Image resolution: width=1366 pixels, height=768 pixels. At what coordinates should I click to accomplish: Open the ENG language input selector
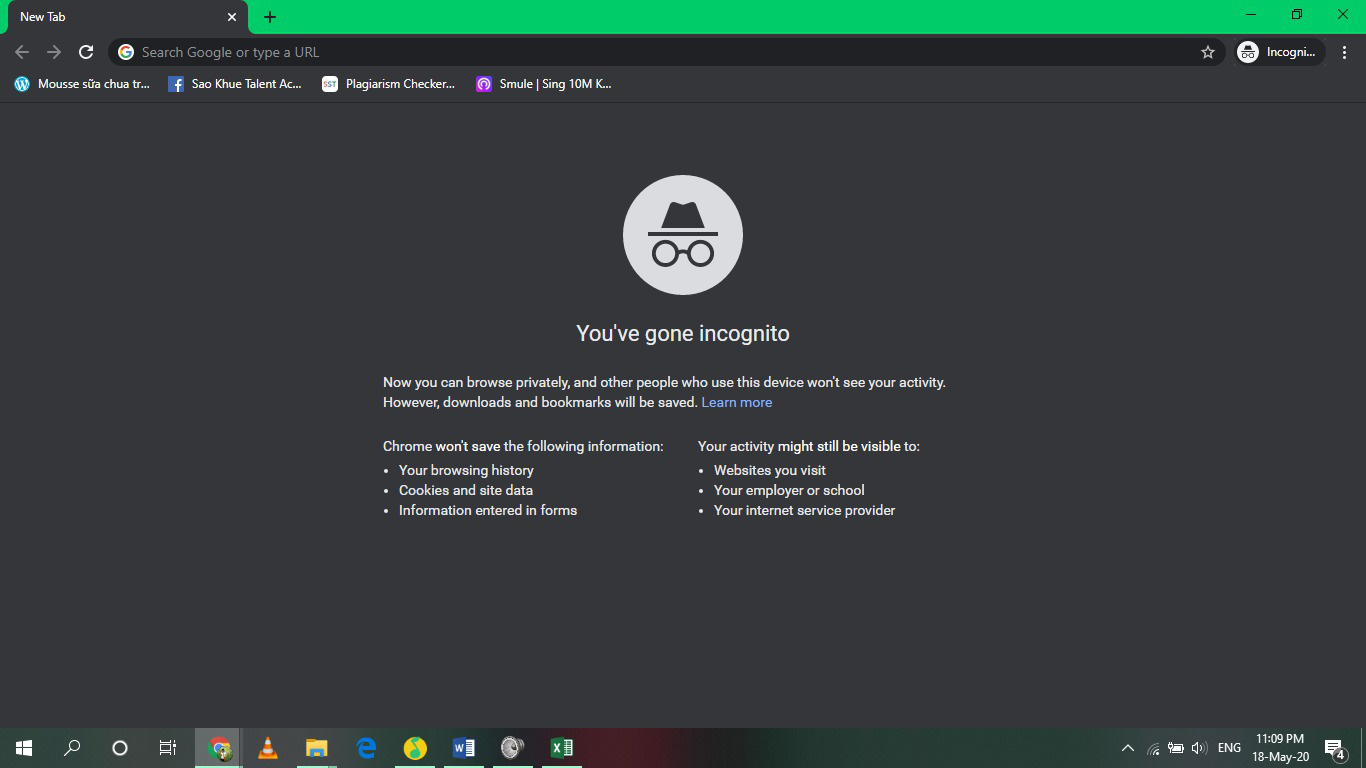pyautogui.click(x=1229, y=748)
